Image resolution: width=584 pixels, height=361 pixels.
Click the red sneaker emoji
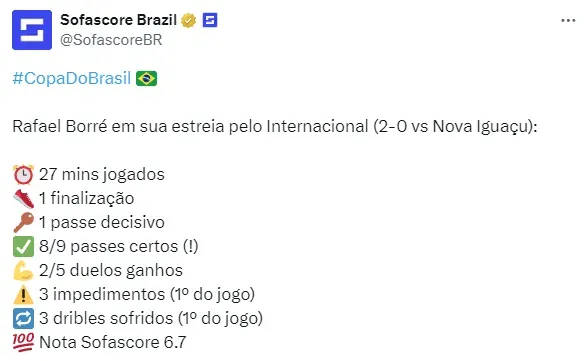23,199
